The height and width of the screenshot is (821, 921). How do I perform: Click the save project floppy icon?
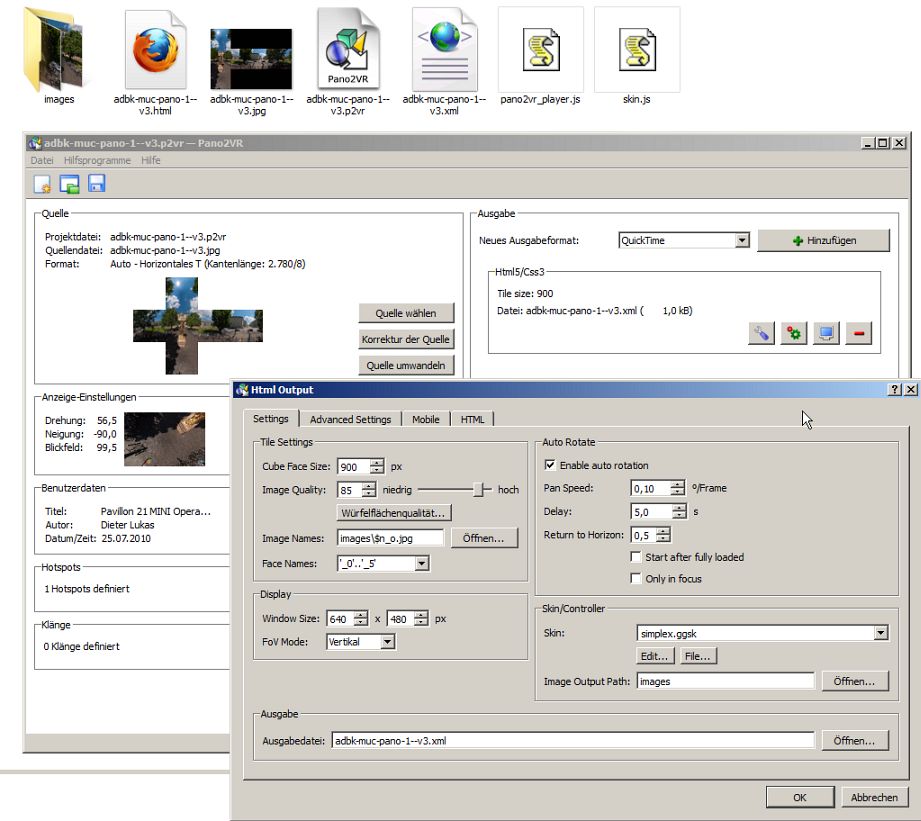97,184
